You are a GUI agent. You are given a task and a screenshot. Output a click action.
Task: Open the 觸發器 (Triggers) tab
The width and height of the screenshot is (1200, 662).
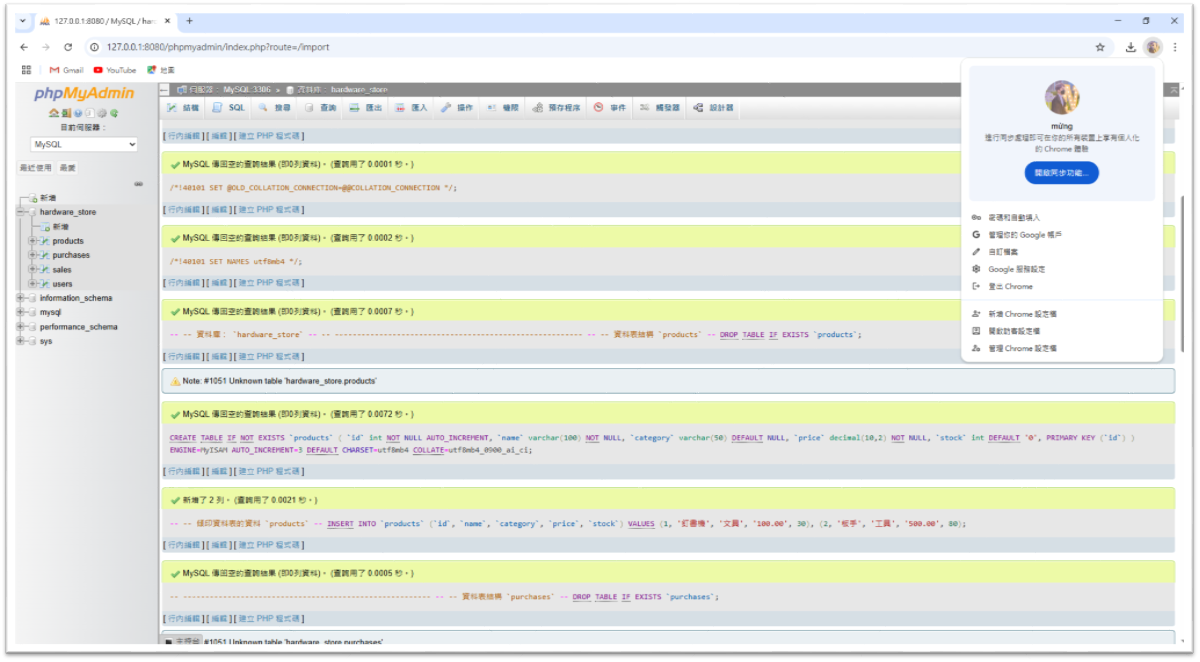(660, 107)
